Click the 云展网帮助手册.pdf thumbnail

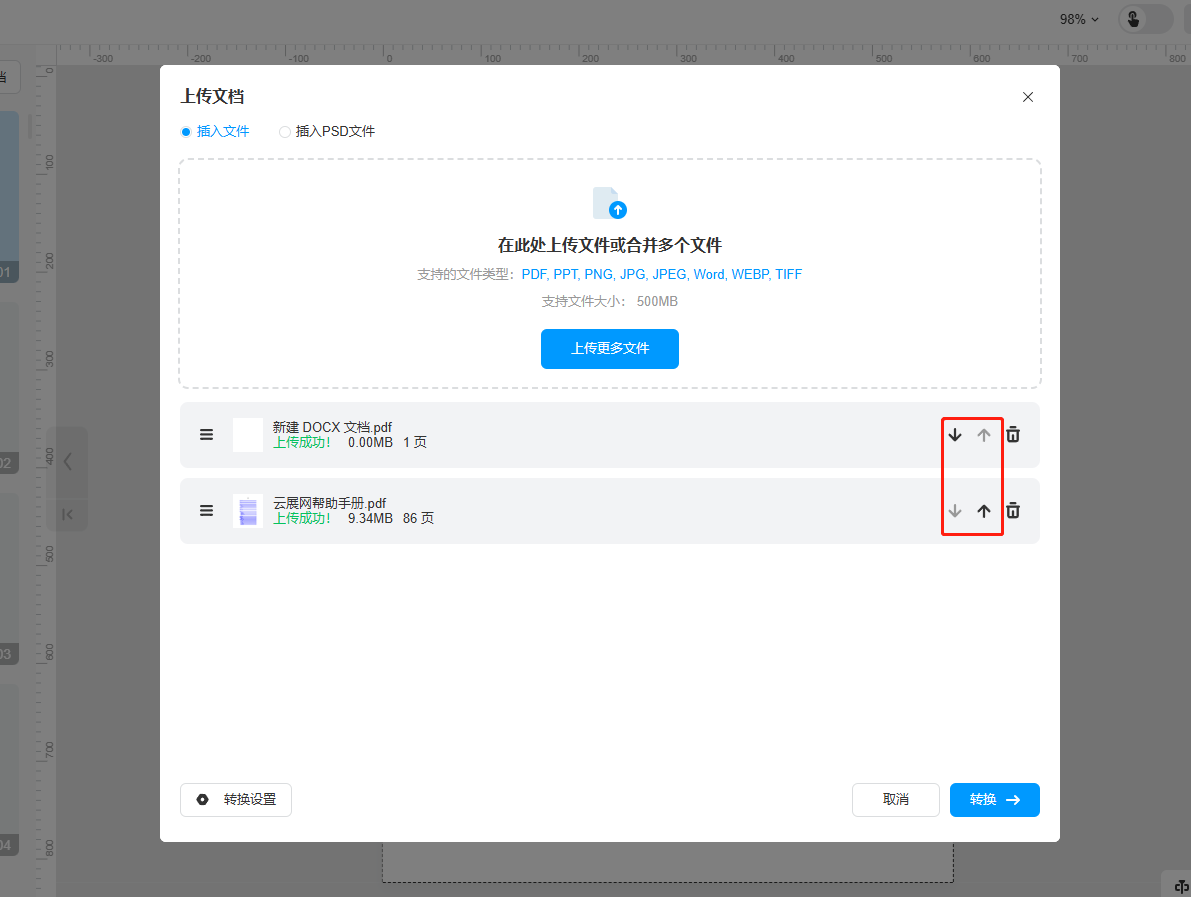tap(248, 511)
